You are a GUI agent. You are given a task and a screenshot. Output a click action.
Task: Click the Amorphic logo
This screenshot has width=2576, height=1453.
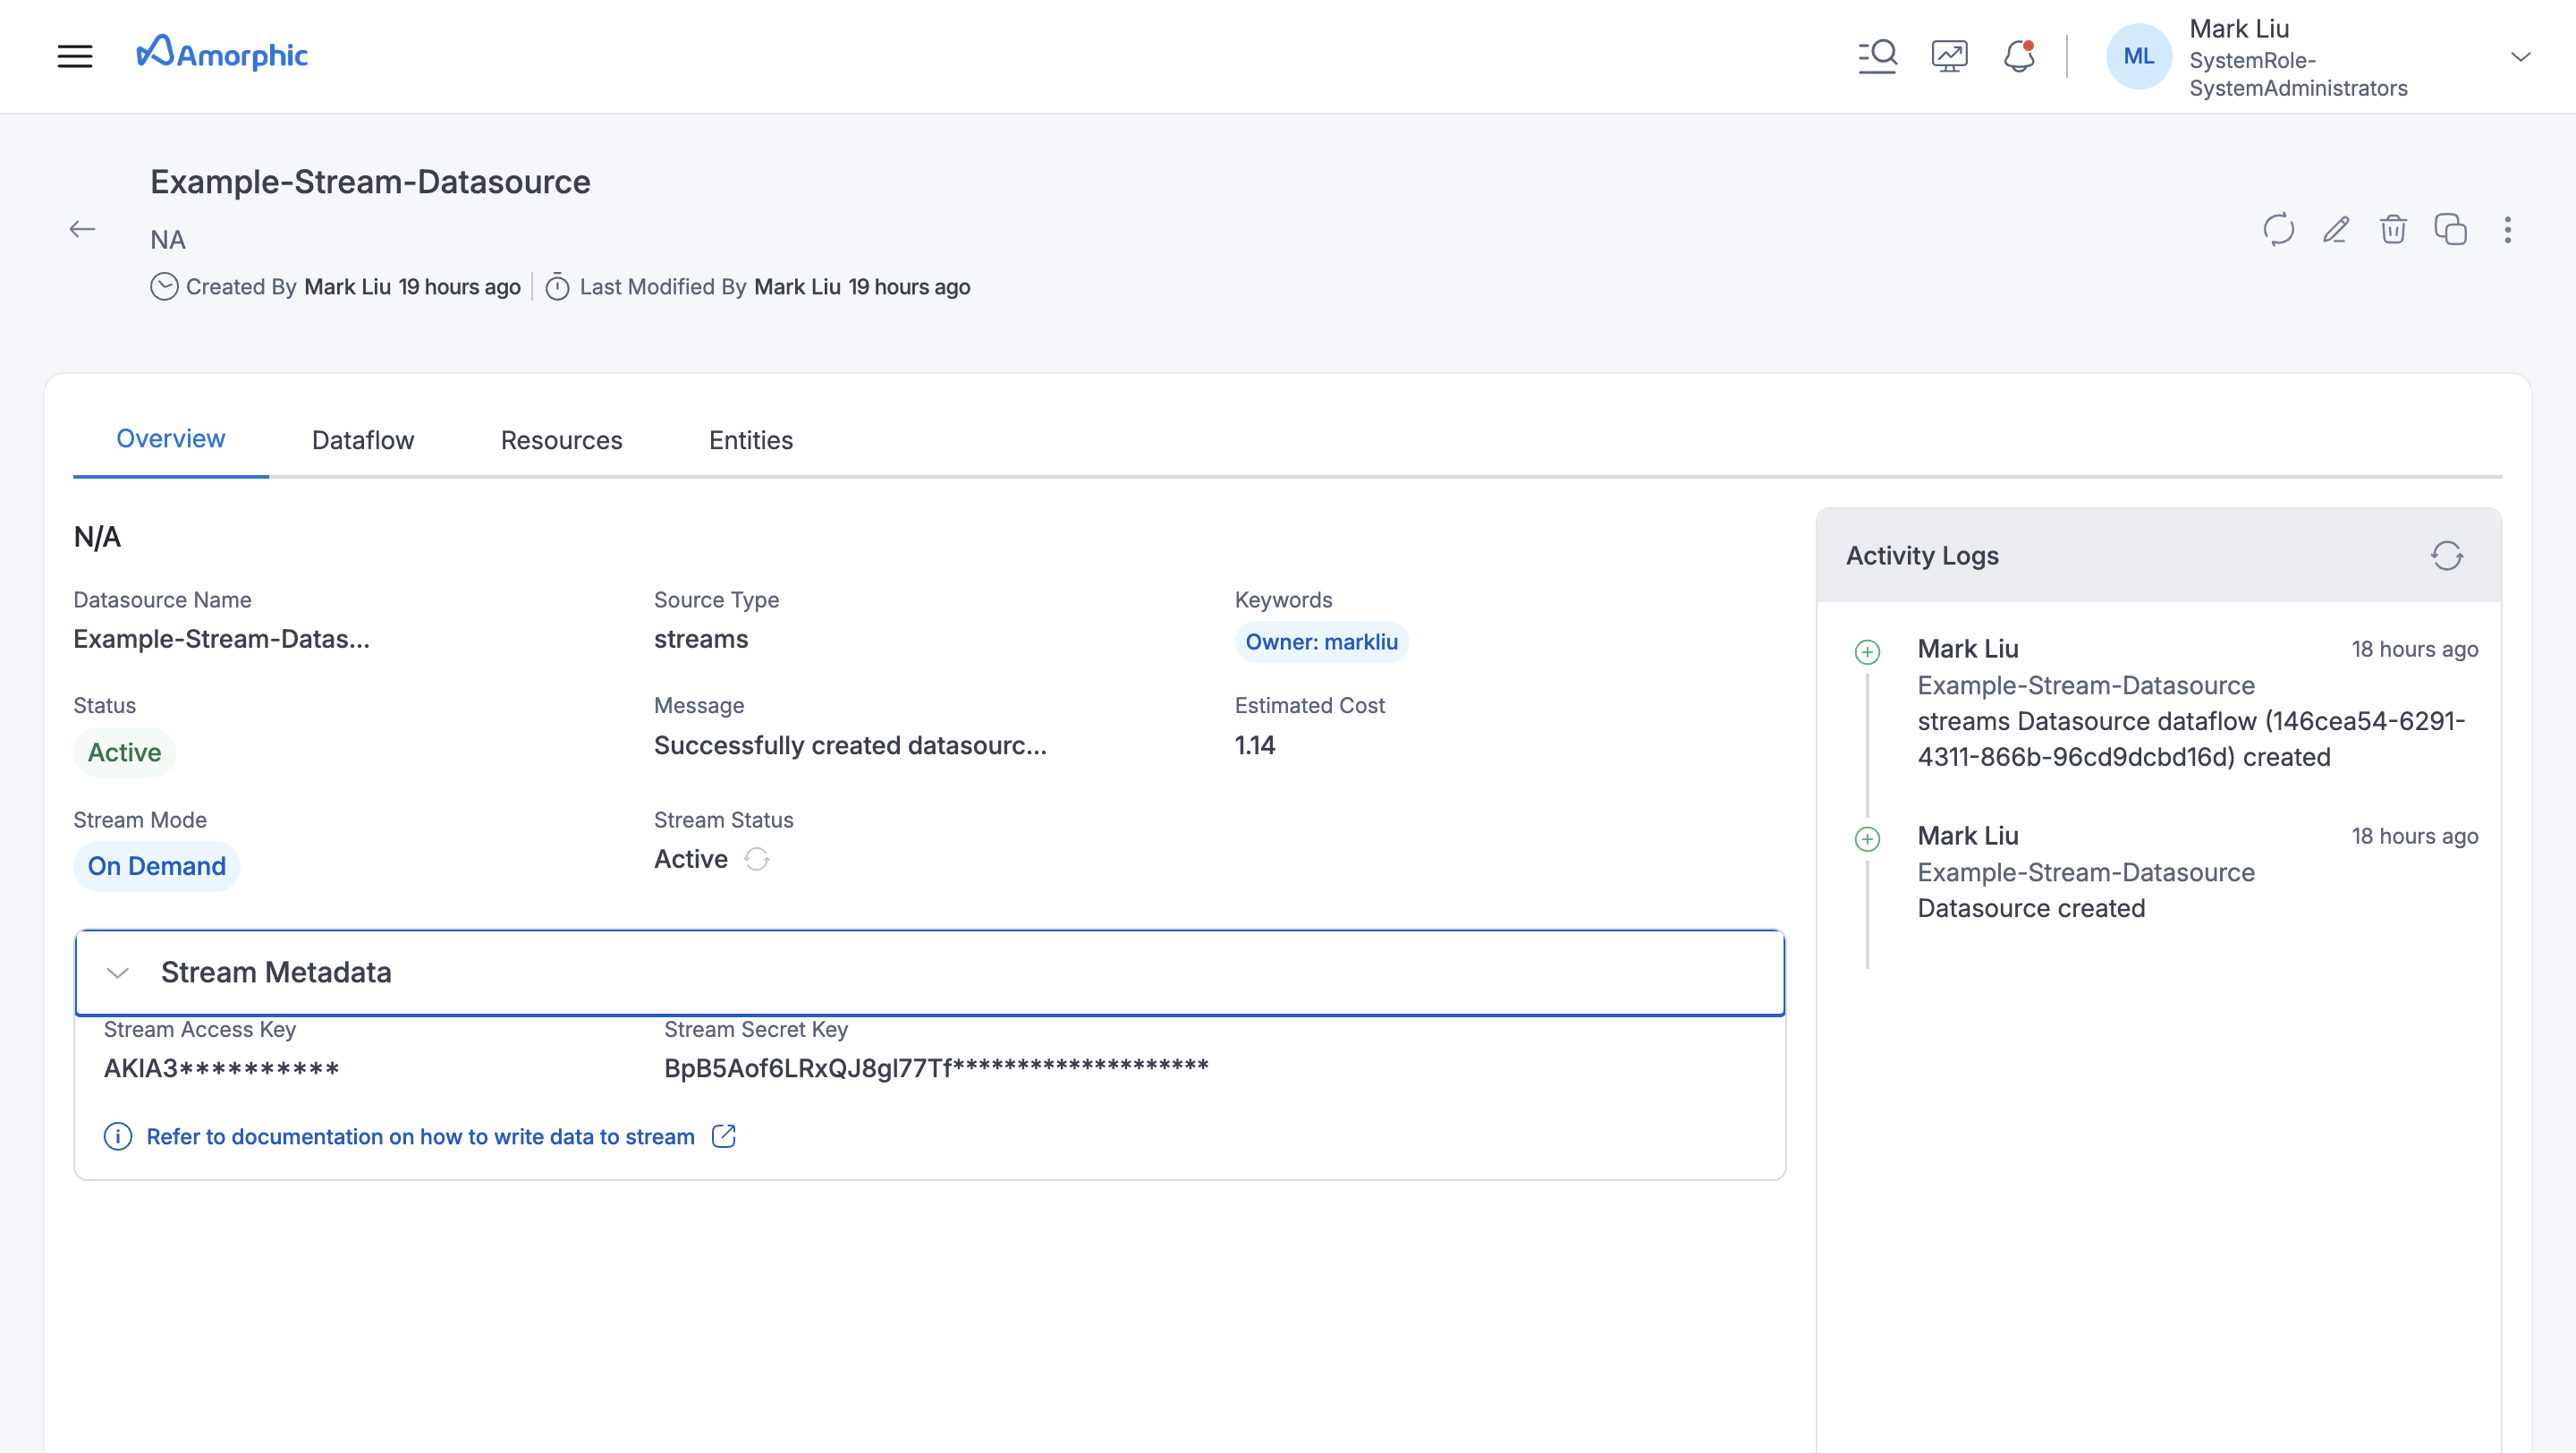point(222,54)
